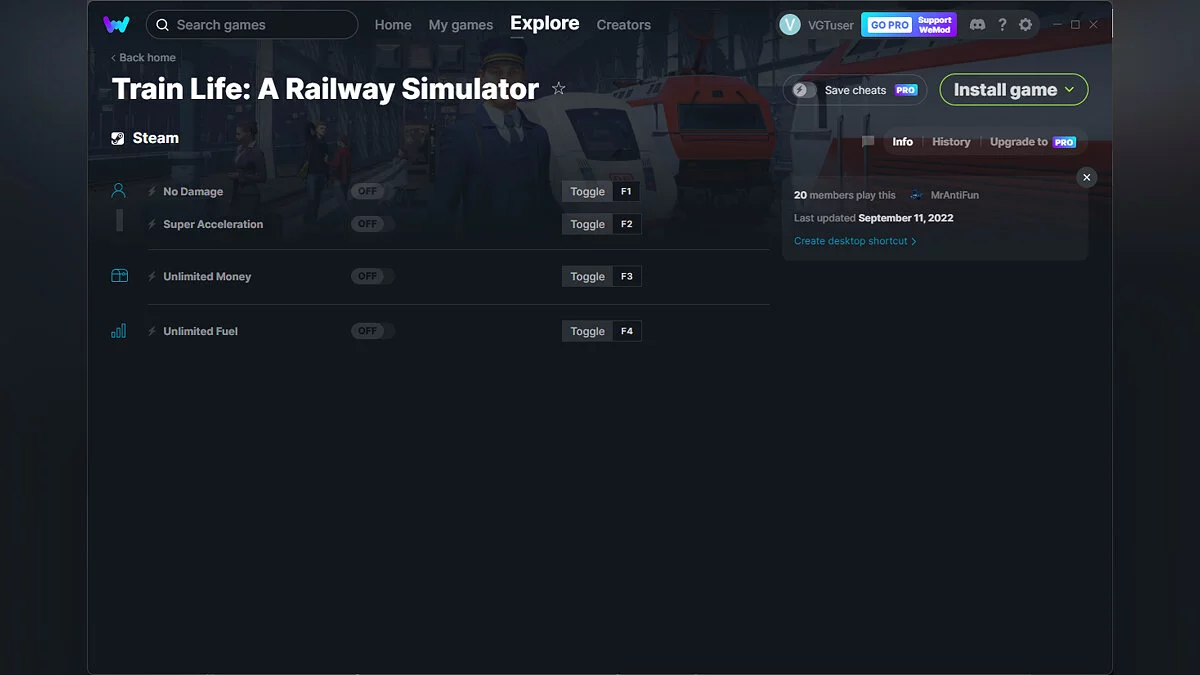Image resolution: width=1200 pixels, height=675 pixels.
Task: Click the F4 hotkey box
Action: click(627, 331)
